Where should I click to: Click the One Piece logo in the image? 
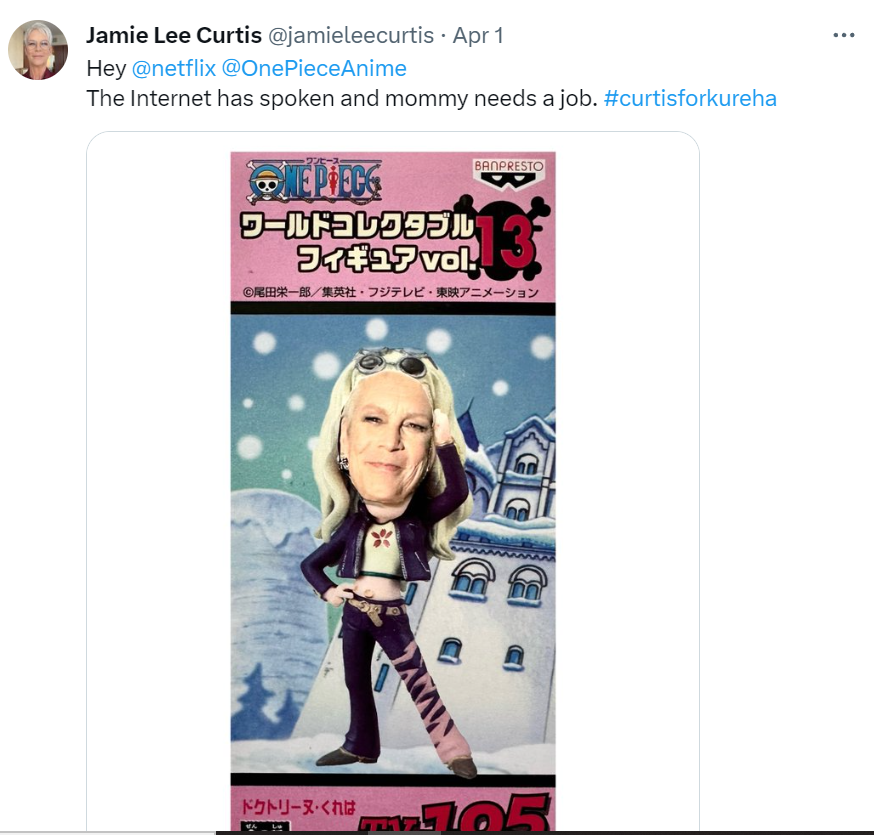tap(315, 181)
